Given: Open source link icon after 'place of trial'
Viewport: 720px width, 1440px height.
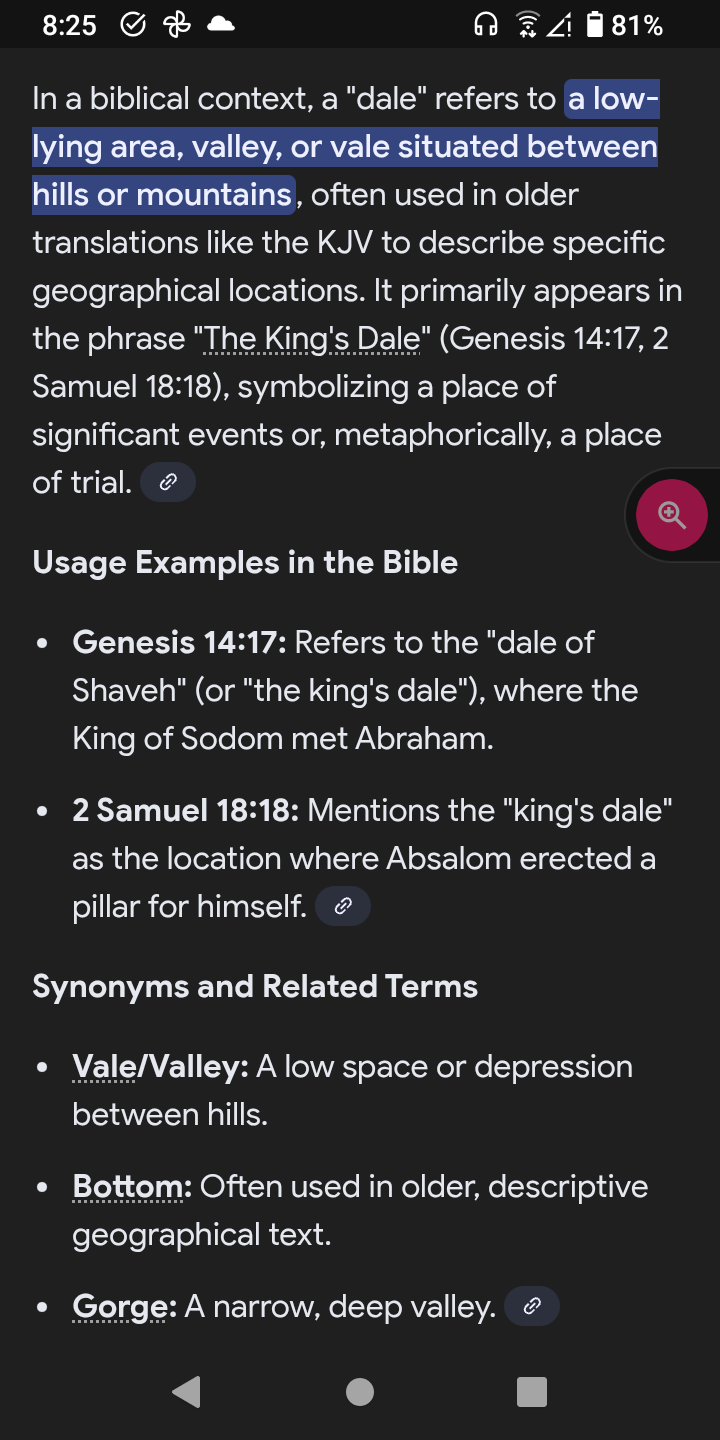Looking at the screenshot, I should tap(168, 483).
